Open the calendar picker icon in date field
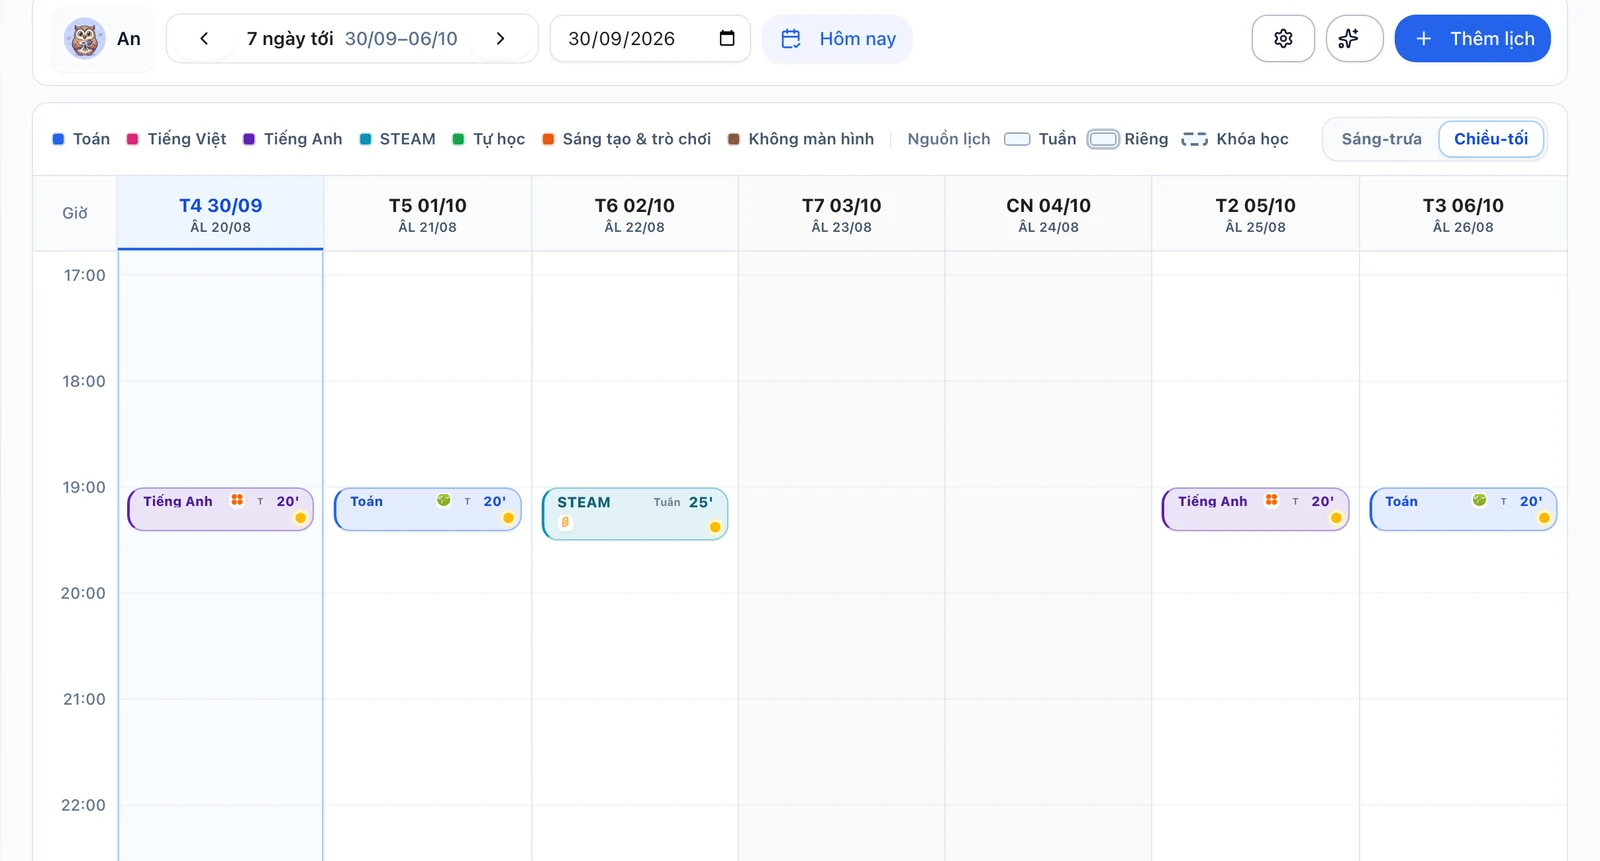 click(x=727, y=38)
